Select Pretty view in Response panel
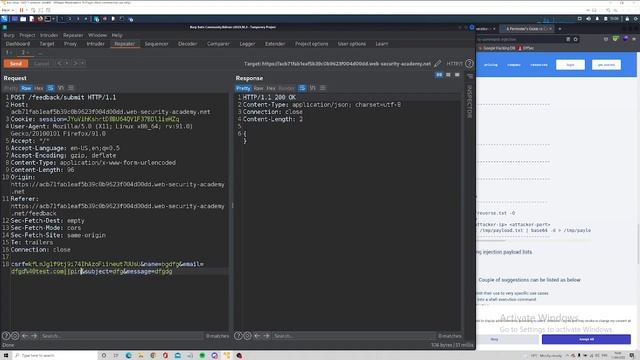The height and width of the screenshot is (360, 640). click(x=243, y=88)
